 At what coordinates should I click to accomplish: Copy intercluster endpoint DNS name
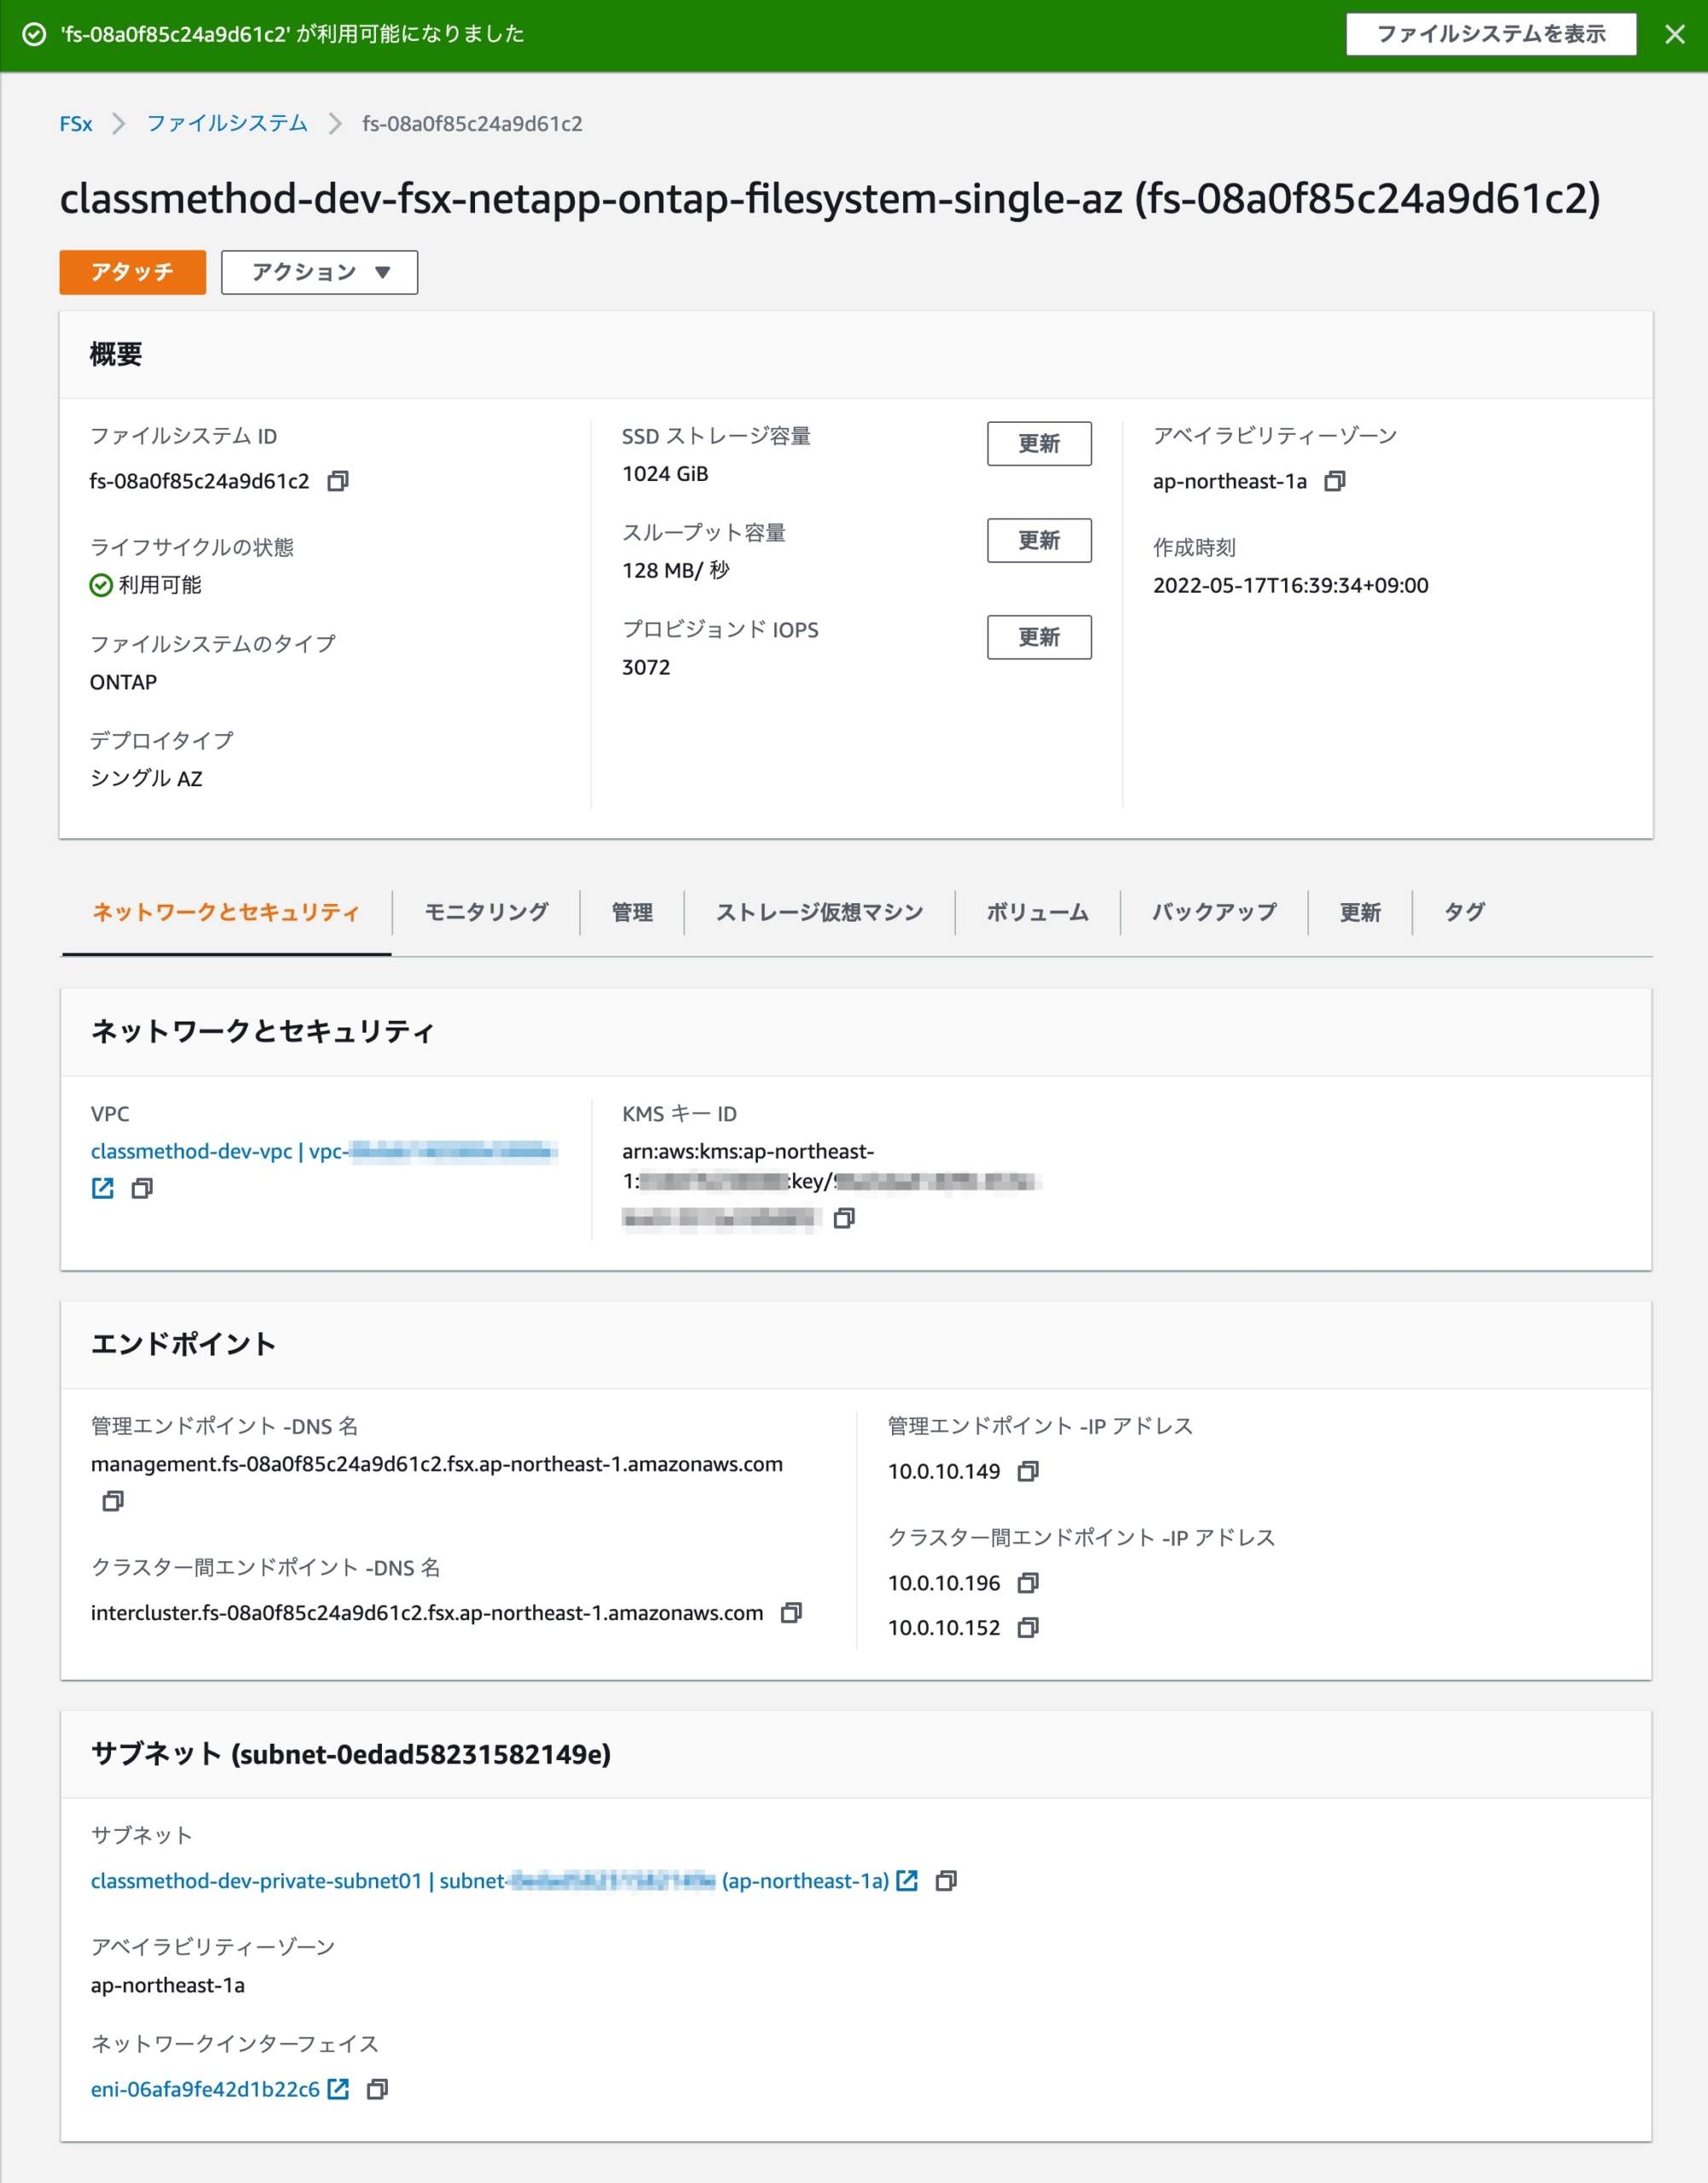791,1613
